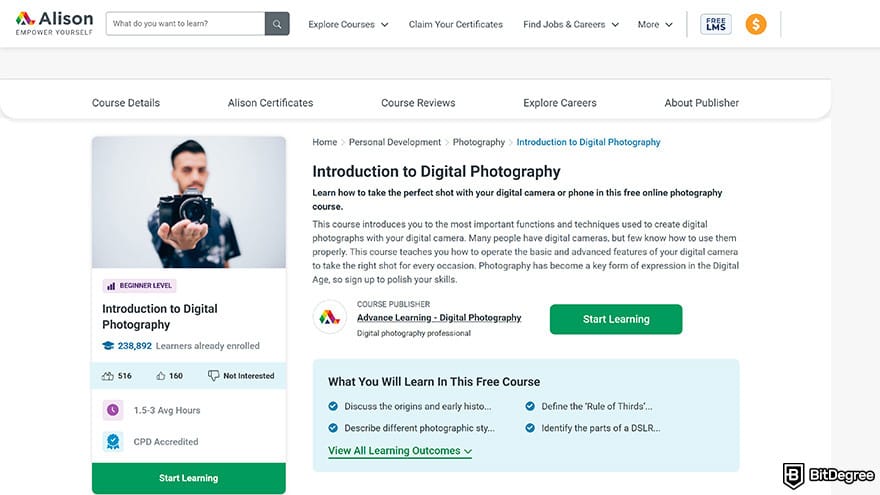Image resolution: width=880 pixels, height=495 pixels.
Task: Click checkmark beside Describe different photographic styles
Action: 333,428
